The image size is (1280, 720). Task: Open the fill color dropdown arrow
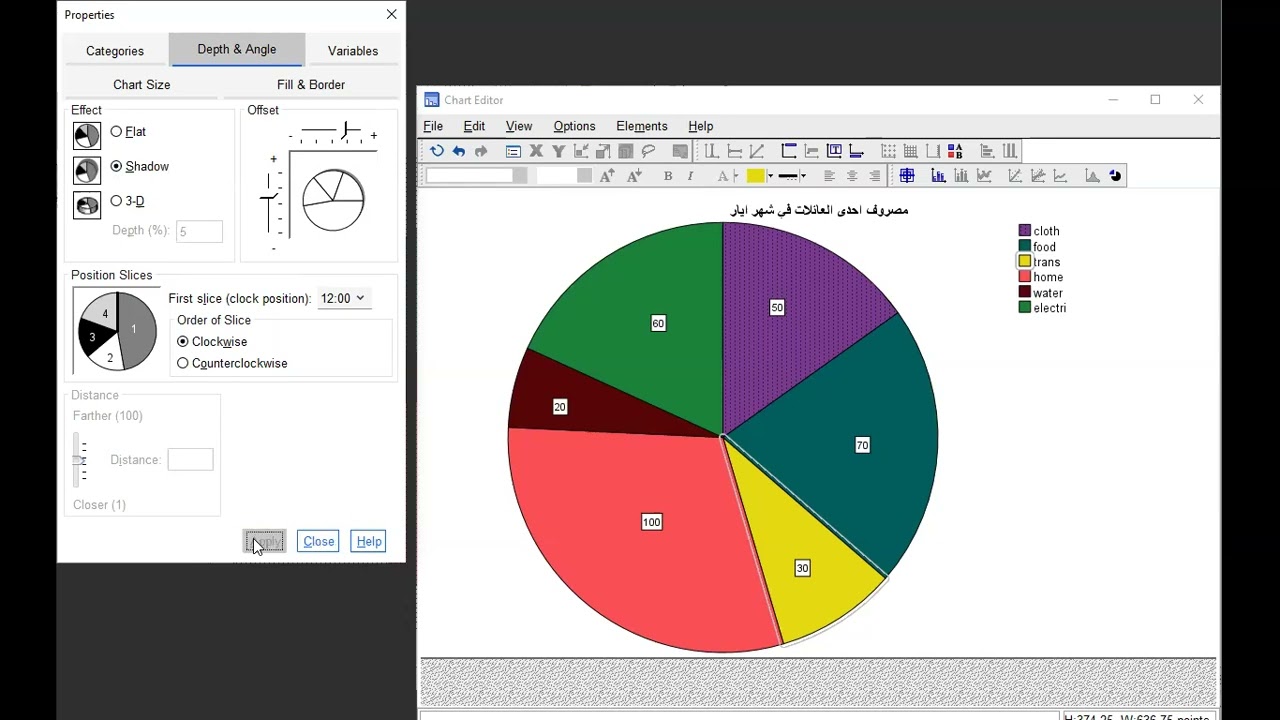click(770, 176)
